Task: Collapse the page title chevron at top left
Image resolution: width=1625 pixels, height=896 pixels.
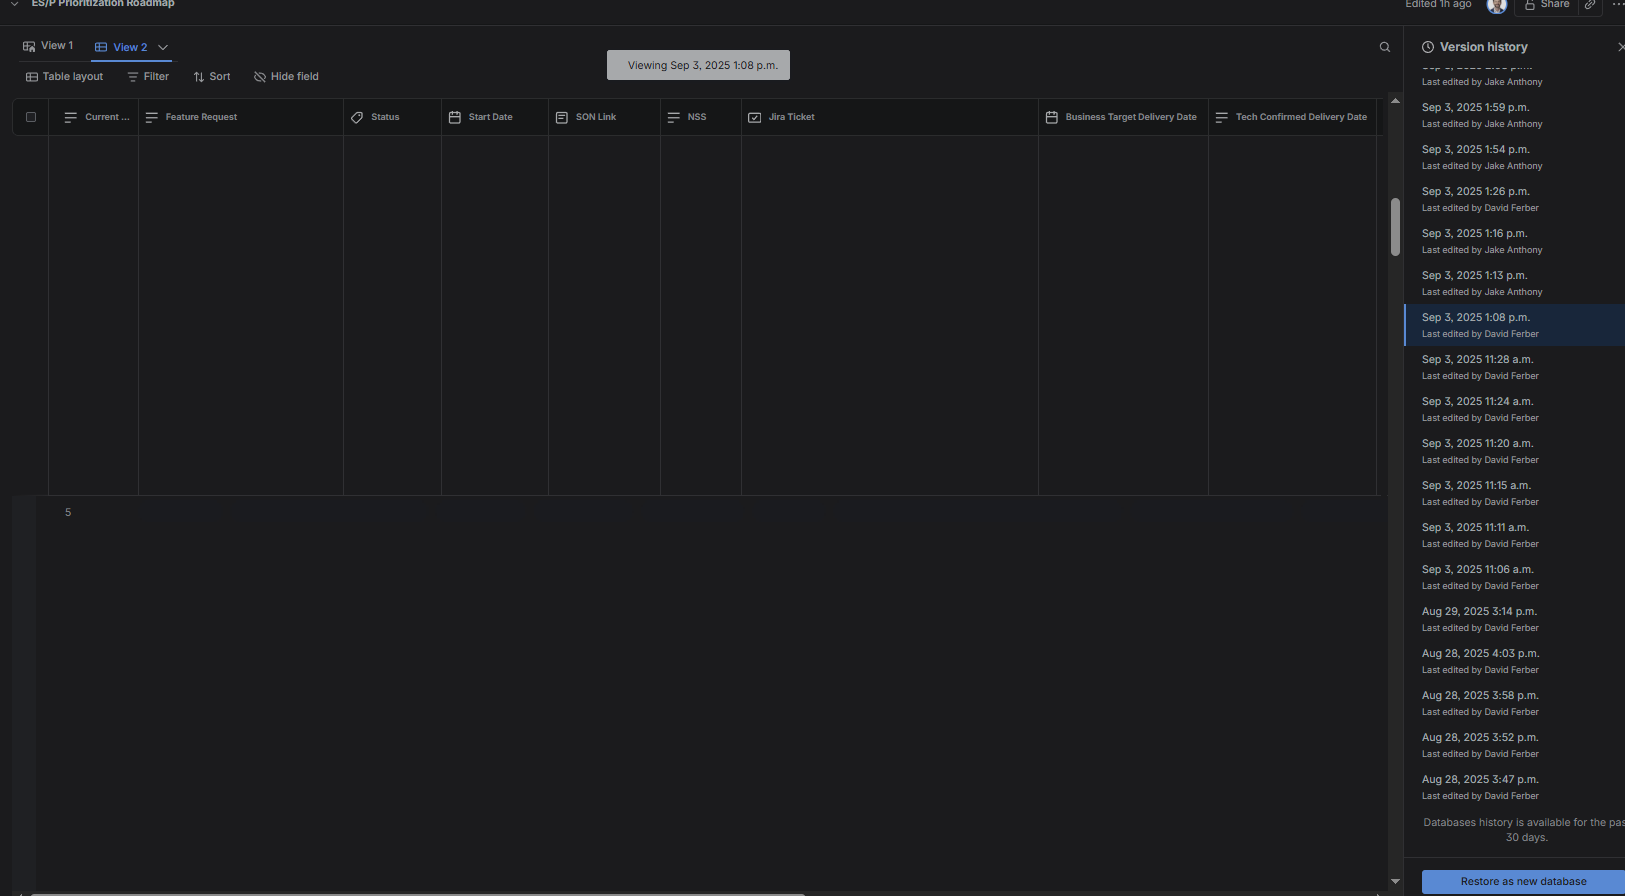Action: coord(15,4)
